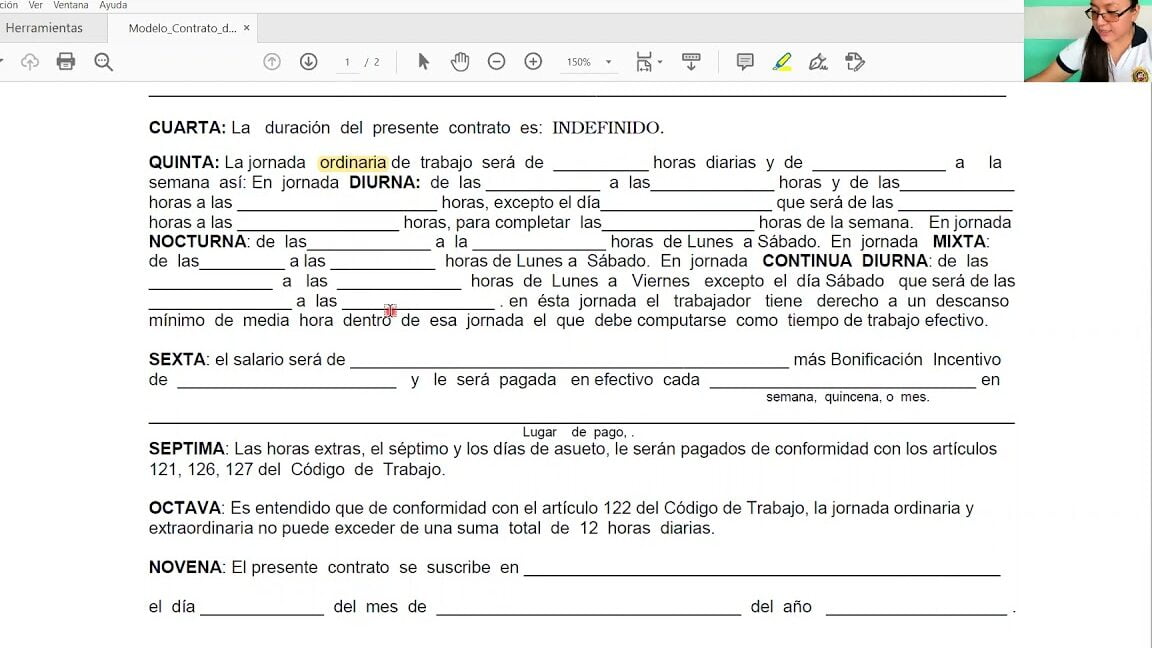
Task: Click the yellow highlighted word ordinaria
Action: 352,162
